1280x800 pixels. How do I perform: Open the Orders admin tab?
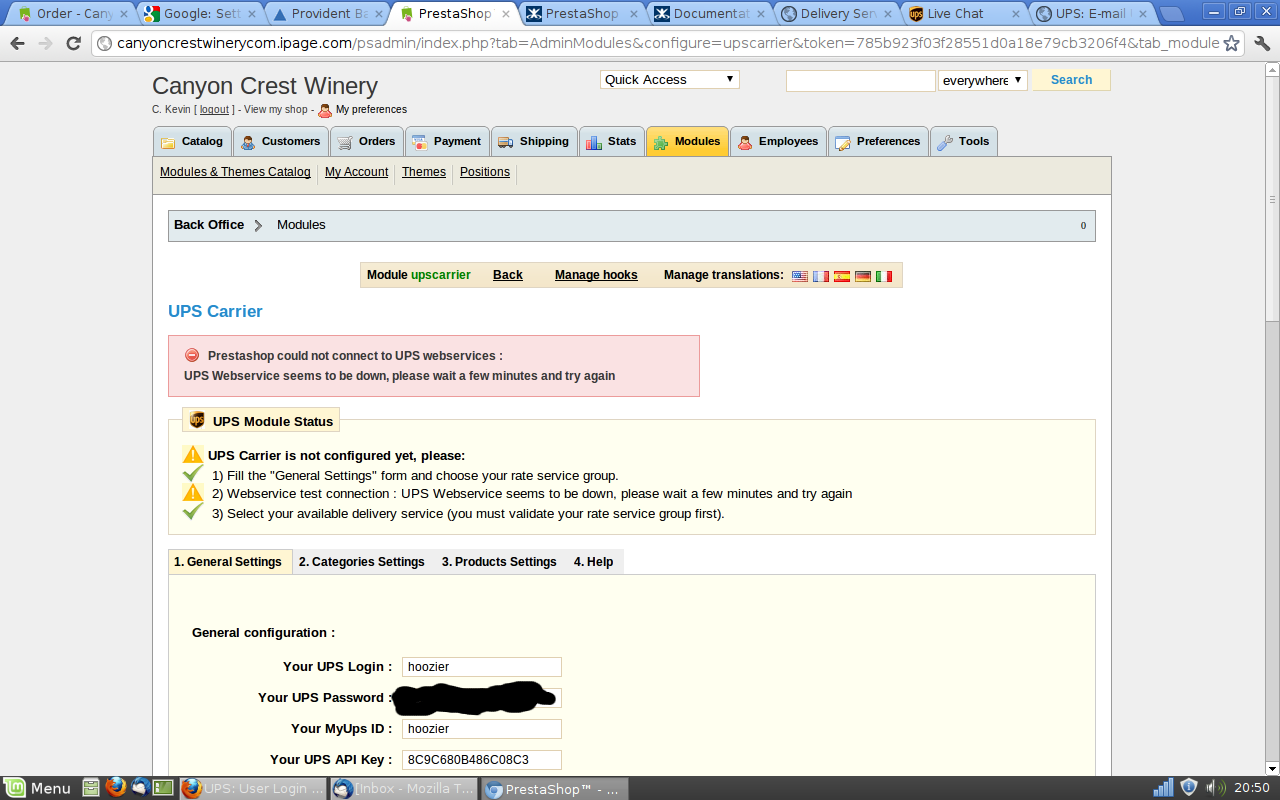[x=367, y=141]
